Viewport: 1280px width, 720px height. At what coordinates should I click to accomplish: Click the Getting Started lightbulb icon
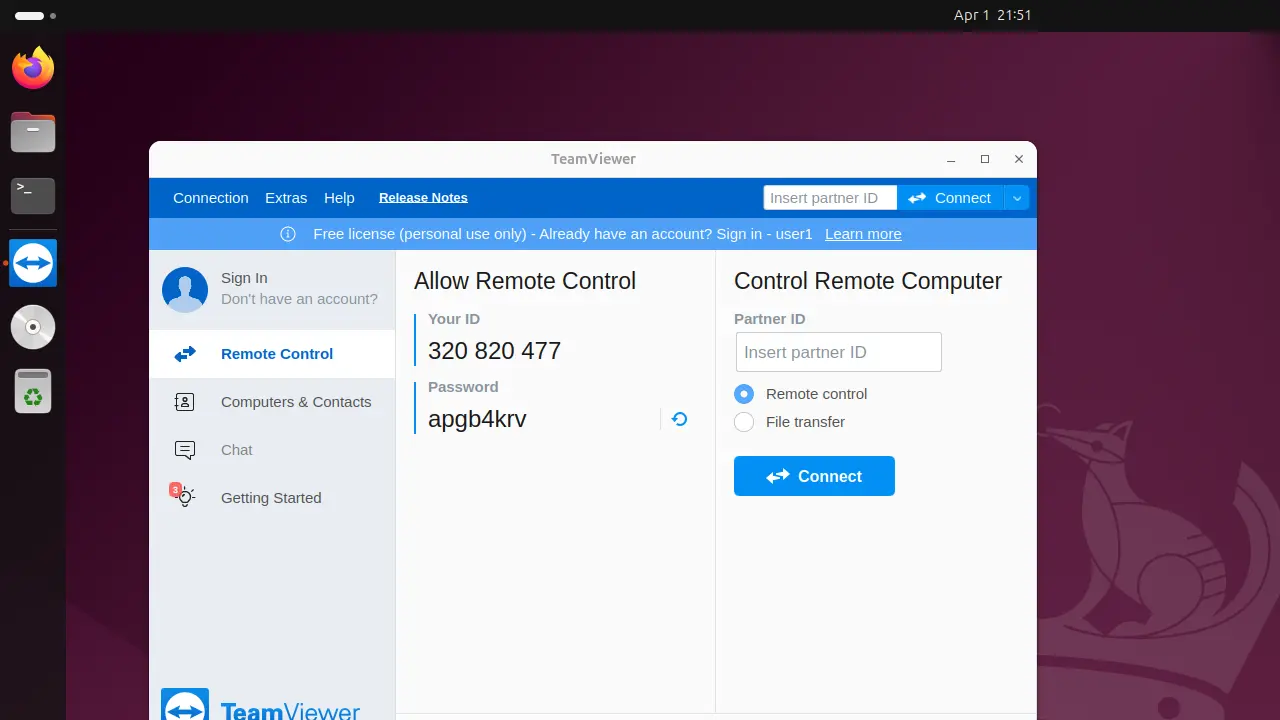(183, 496)
